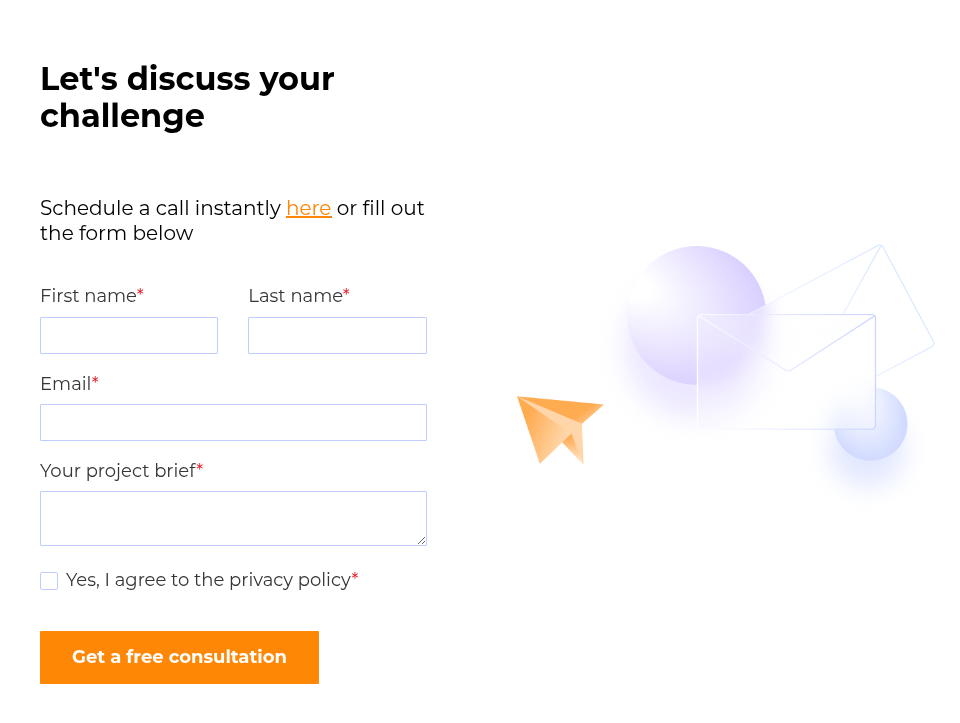The image size is (960, 723).
Task: Focus the First name input field
Action: pos(129,335)
